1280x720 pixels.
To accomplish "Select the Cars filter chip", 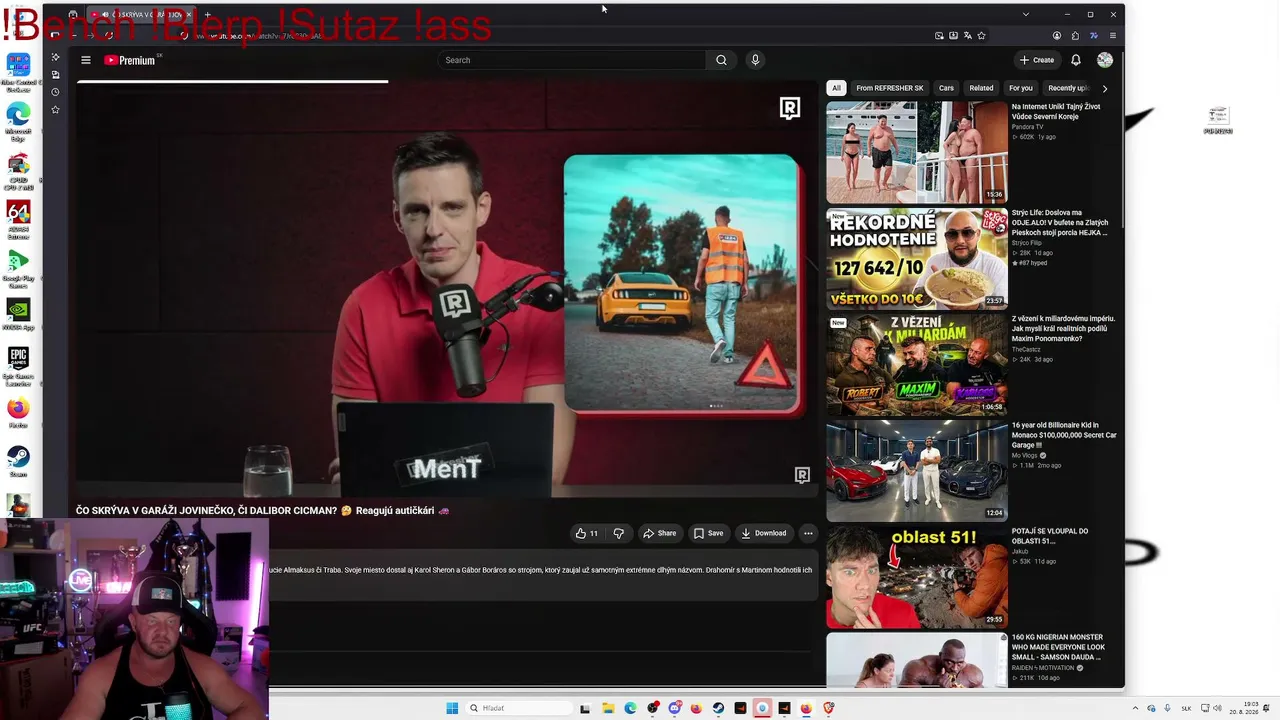I will [946, 88].
